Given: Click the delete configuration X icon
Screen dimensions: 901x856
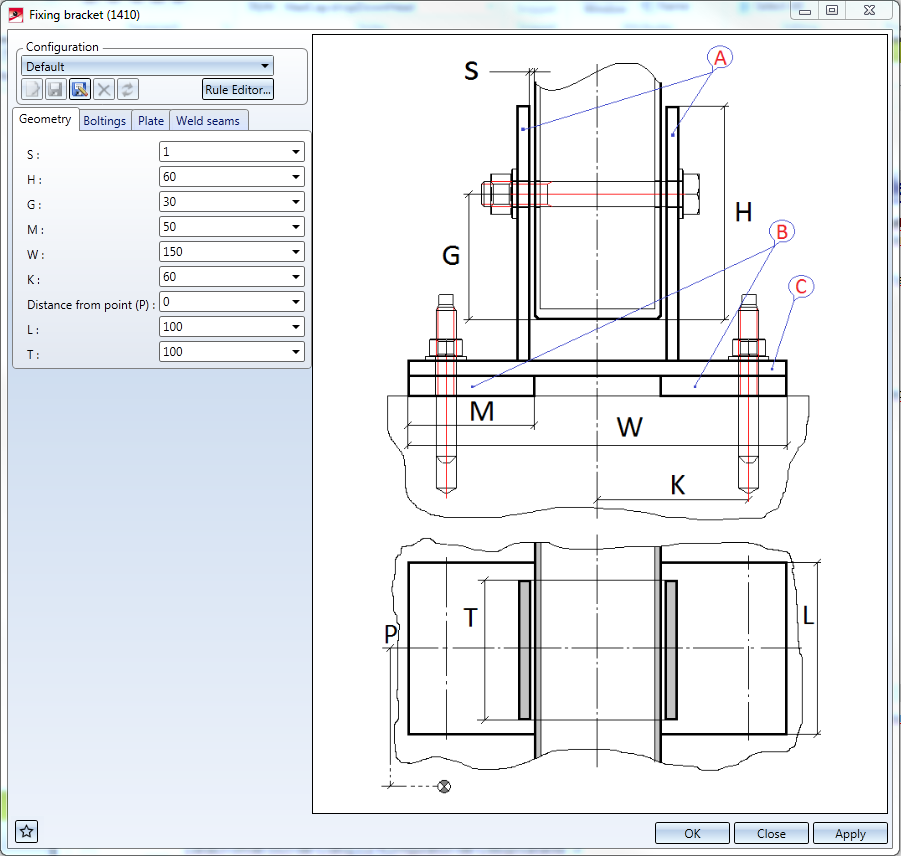Looking at the screenshot, I should [x=103, y=89].
